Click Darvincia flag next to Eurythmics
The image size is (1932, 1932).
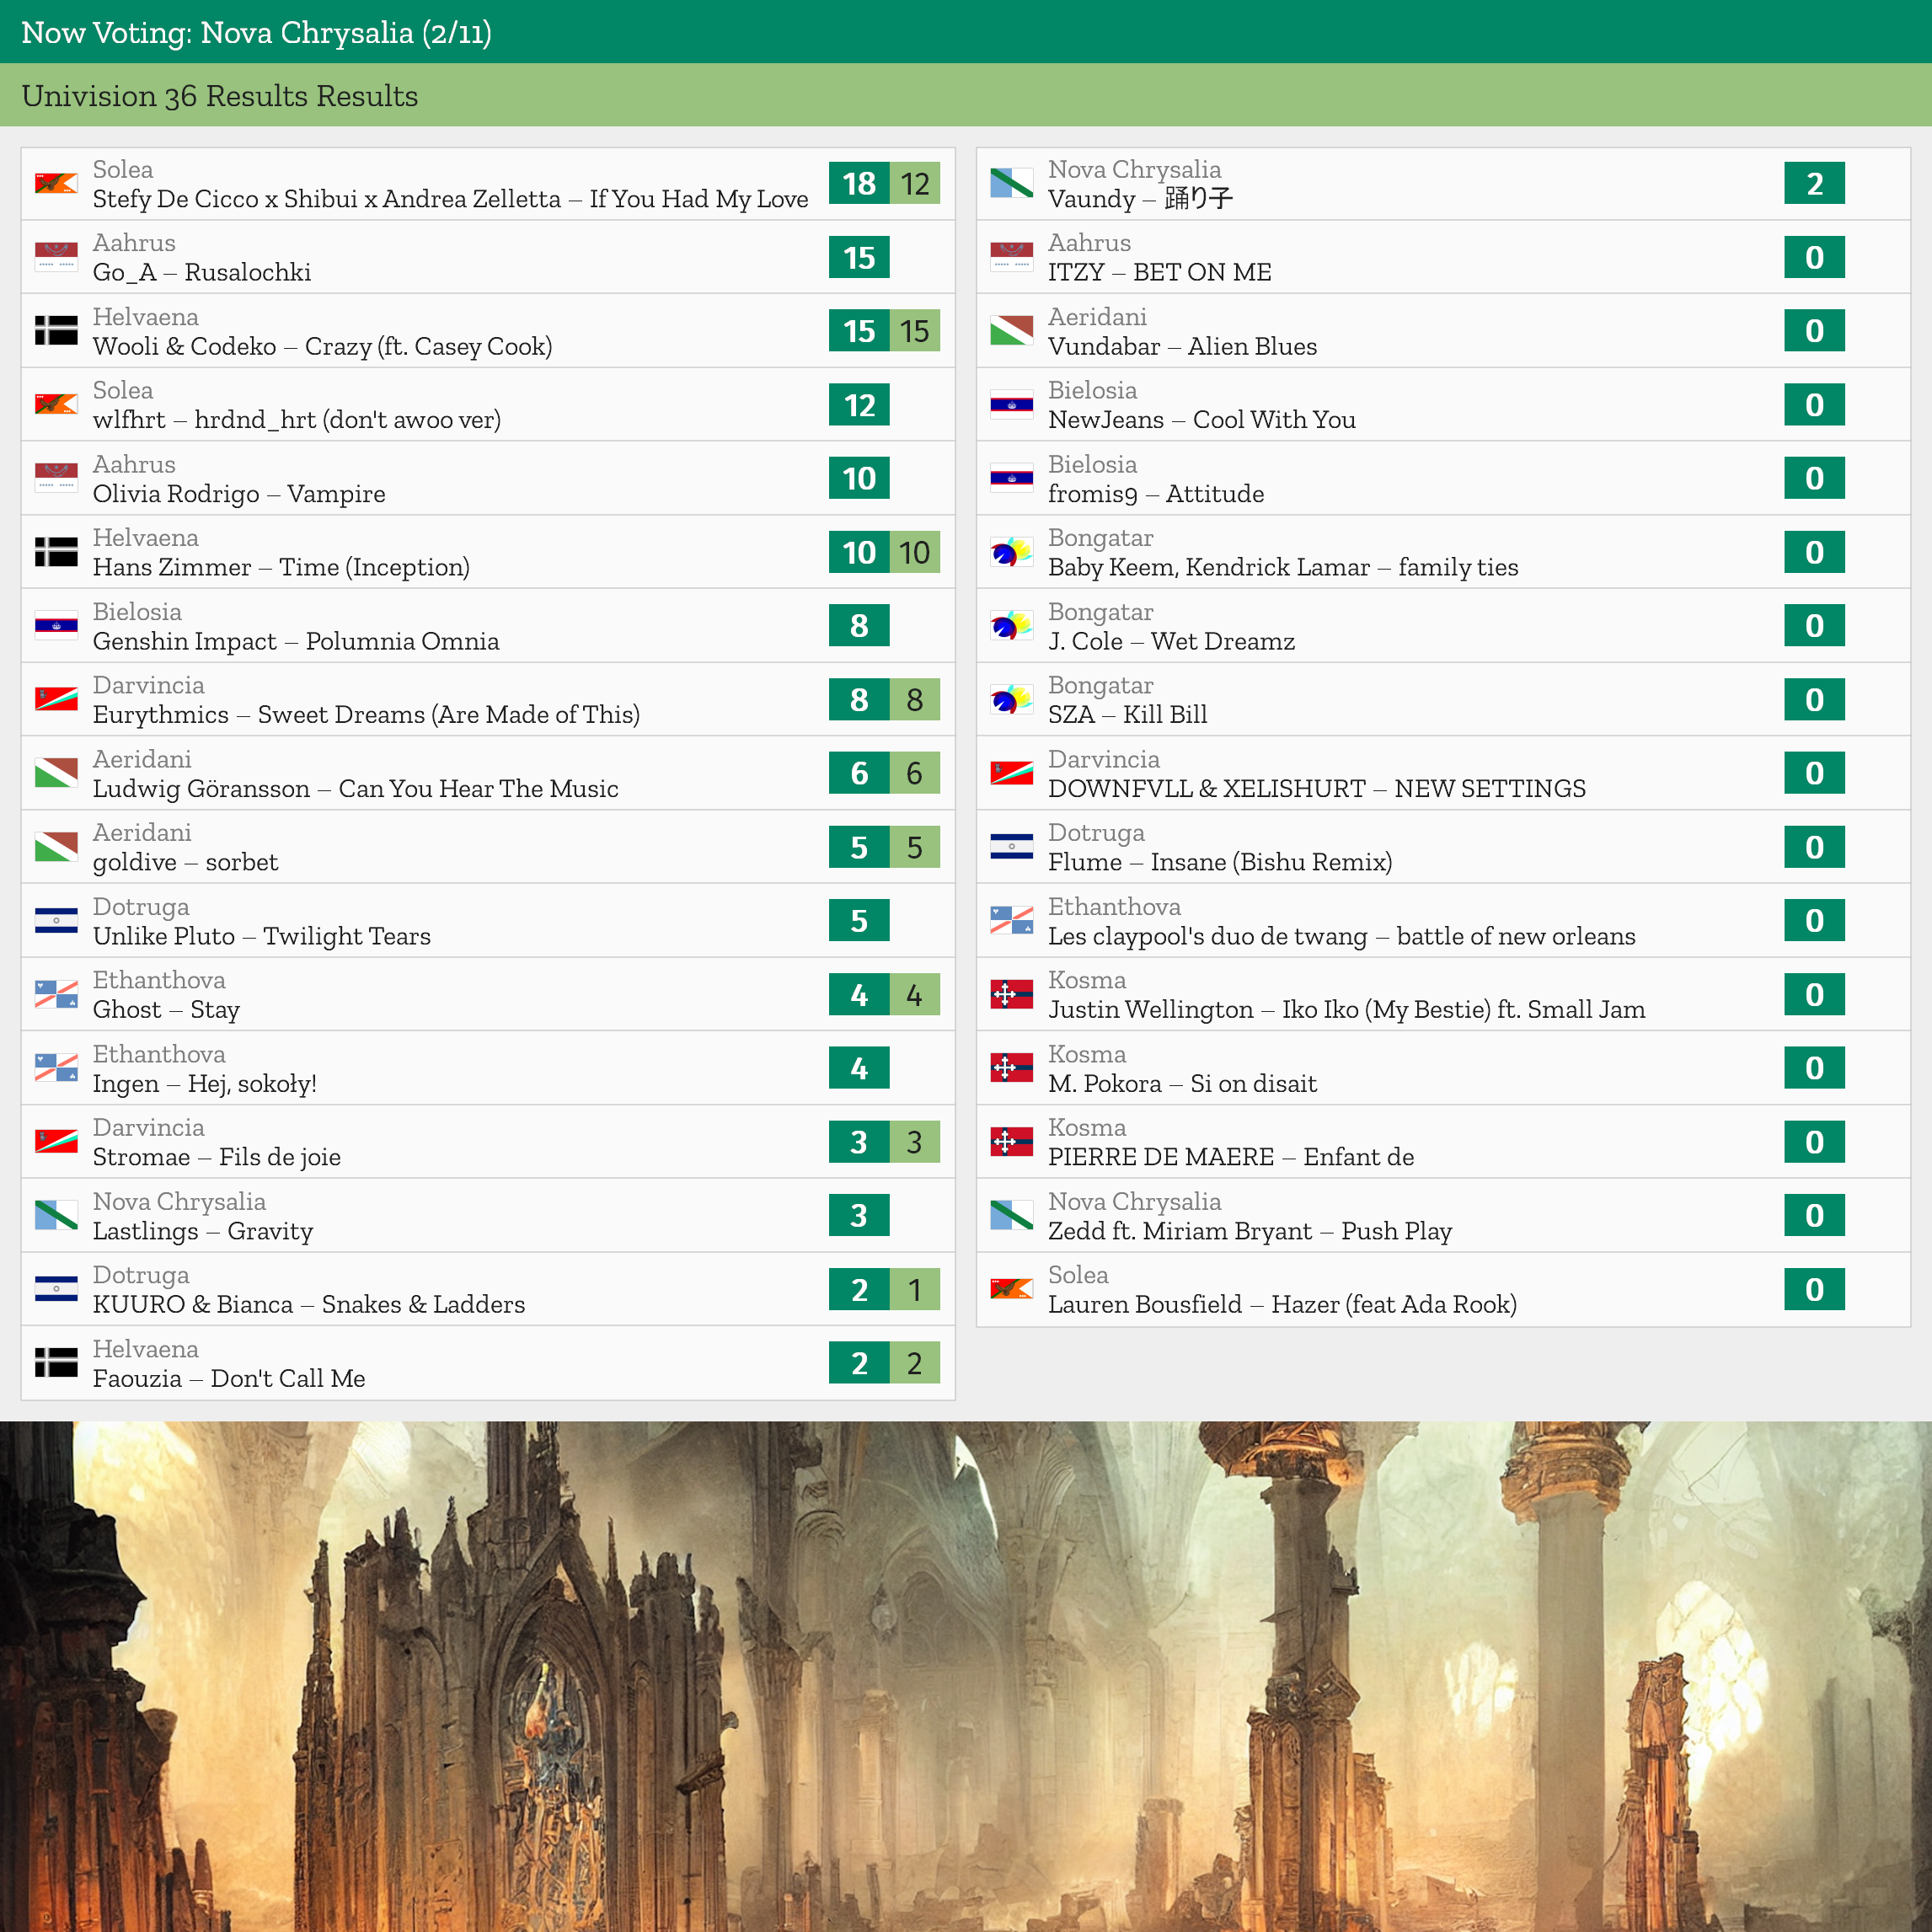coord(56,700)
